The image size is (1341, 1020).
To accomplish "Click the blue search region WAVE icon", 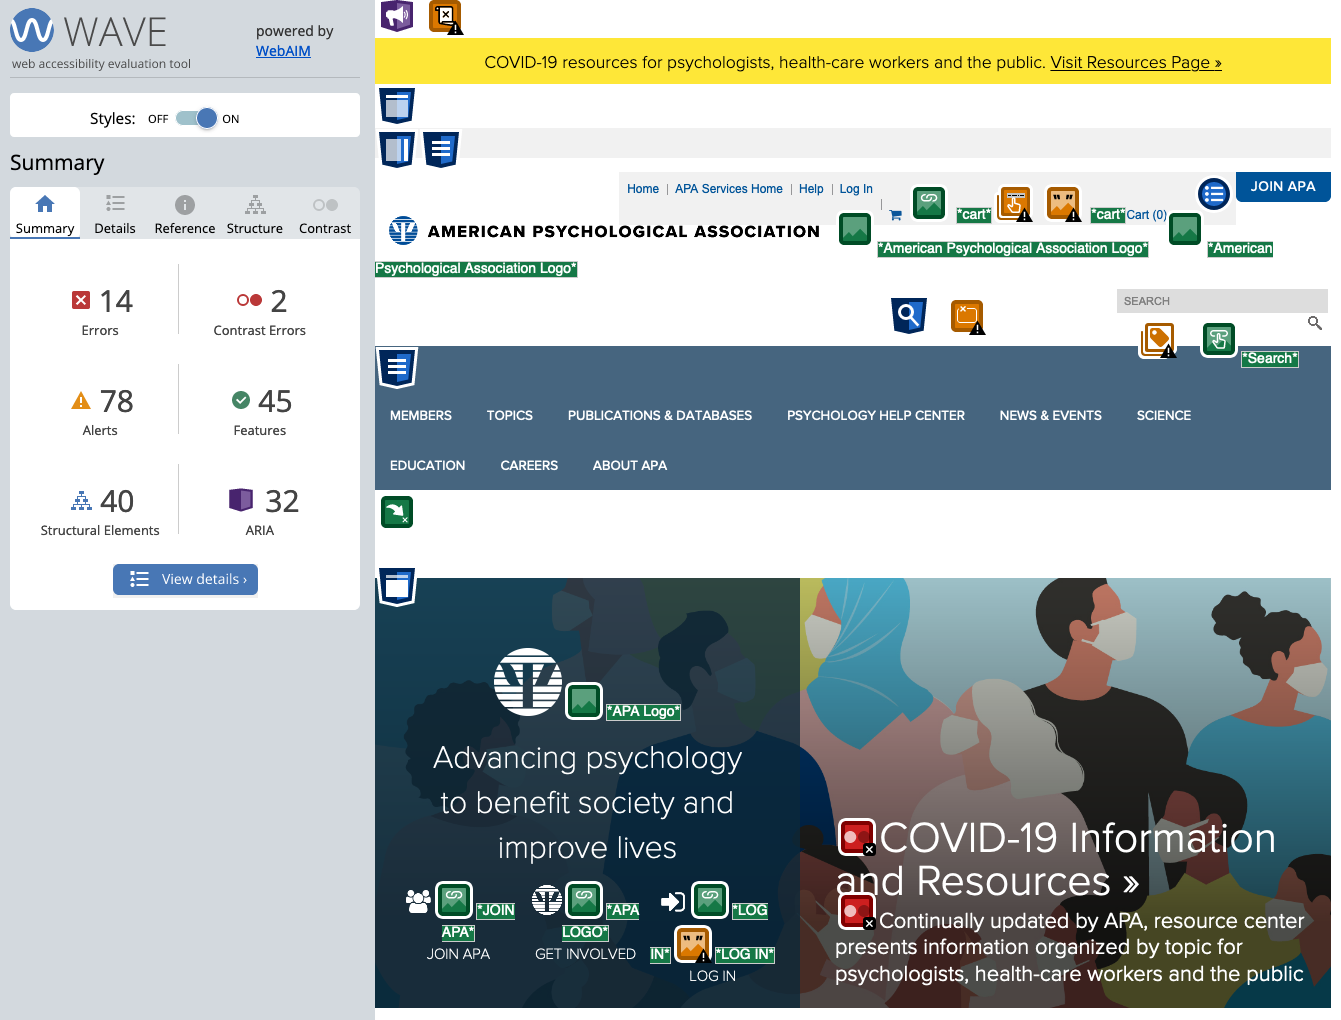I will tap(909, 315).
